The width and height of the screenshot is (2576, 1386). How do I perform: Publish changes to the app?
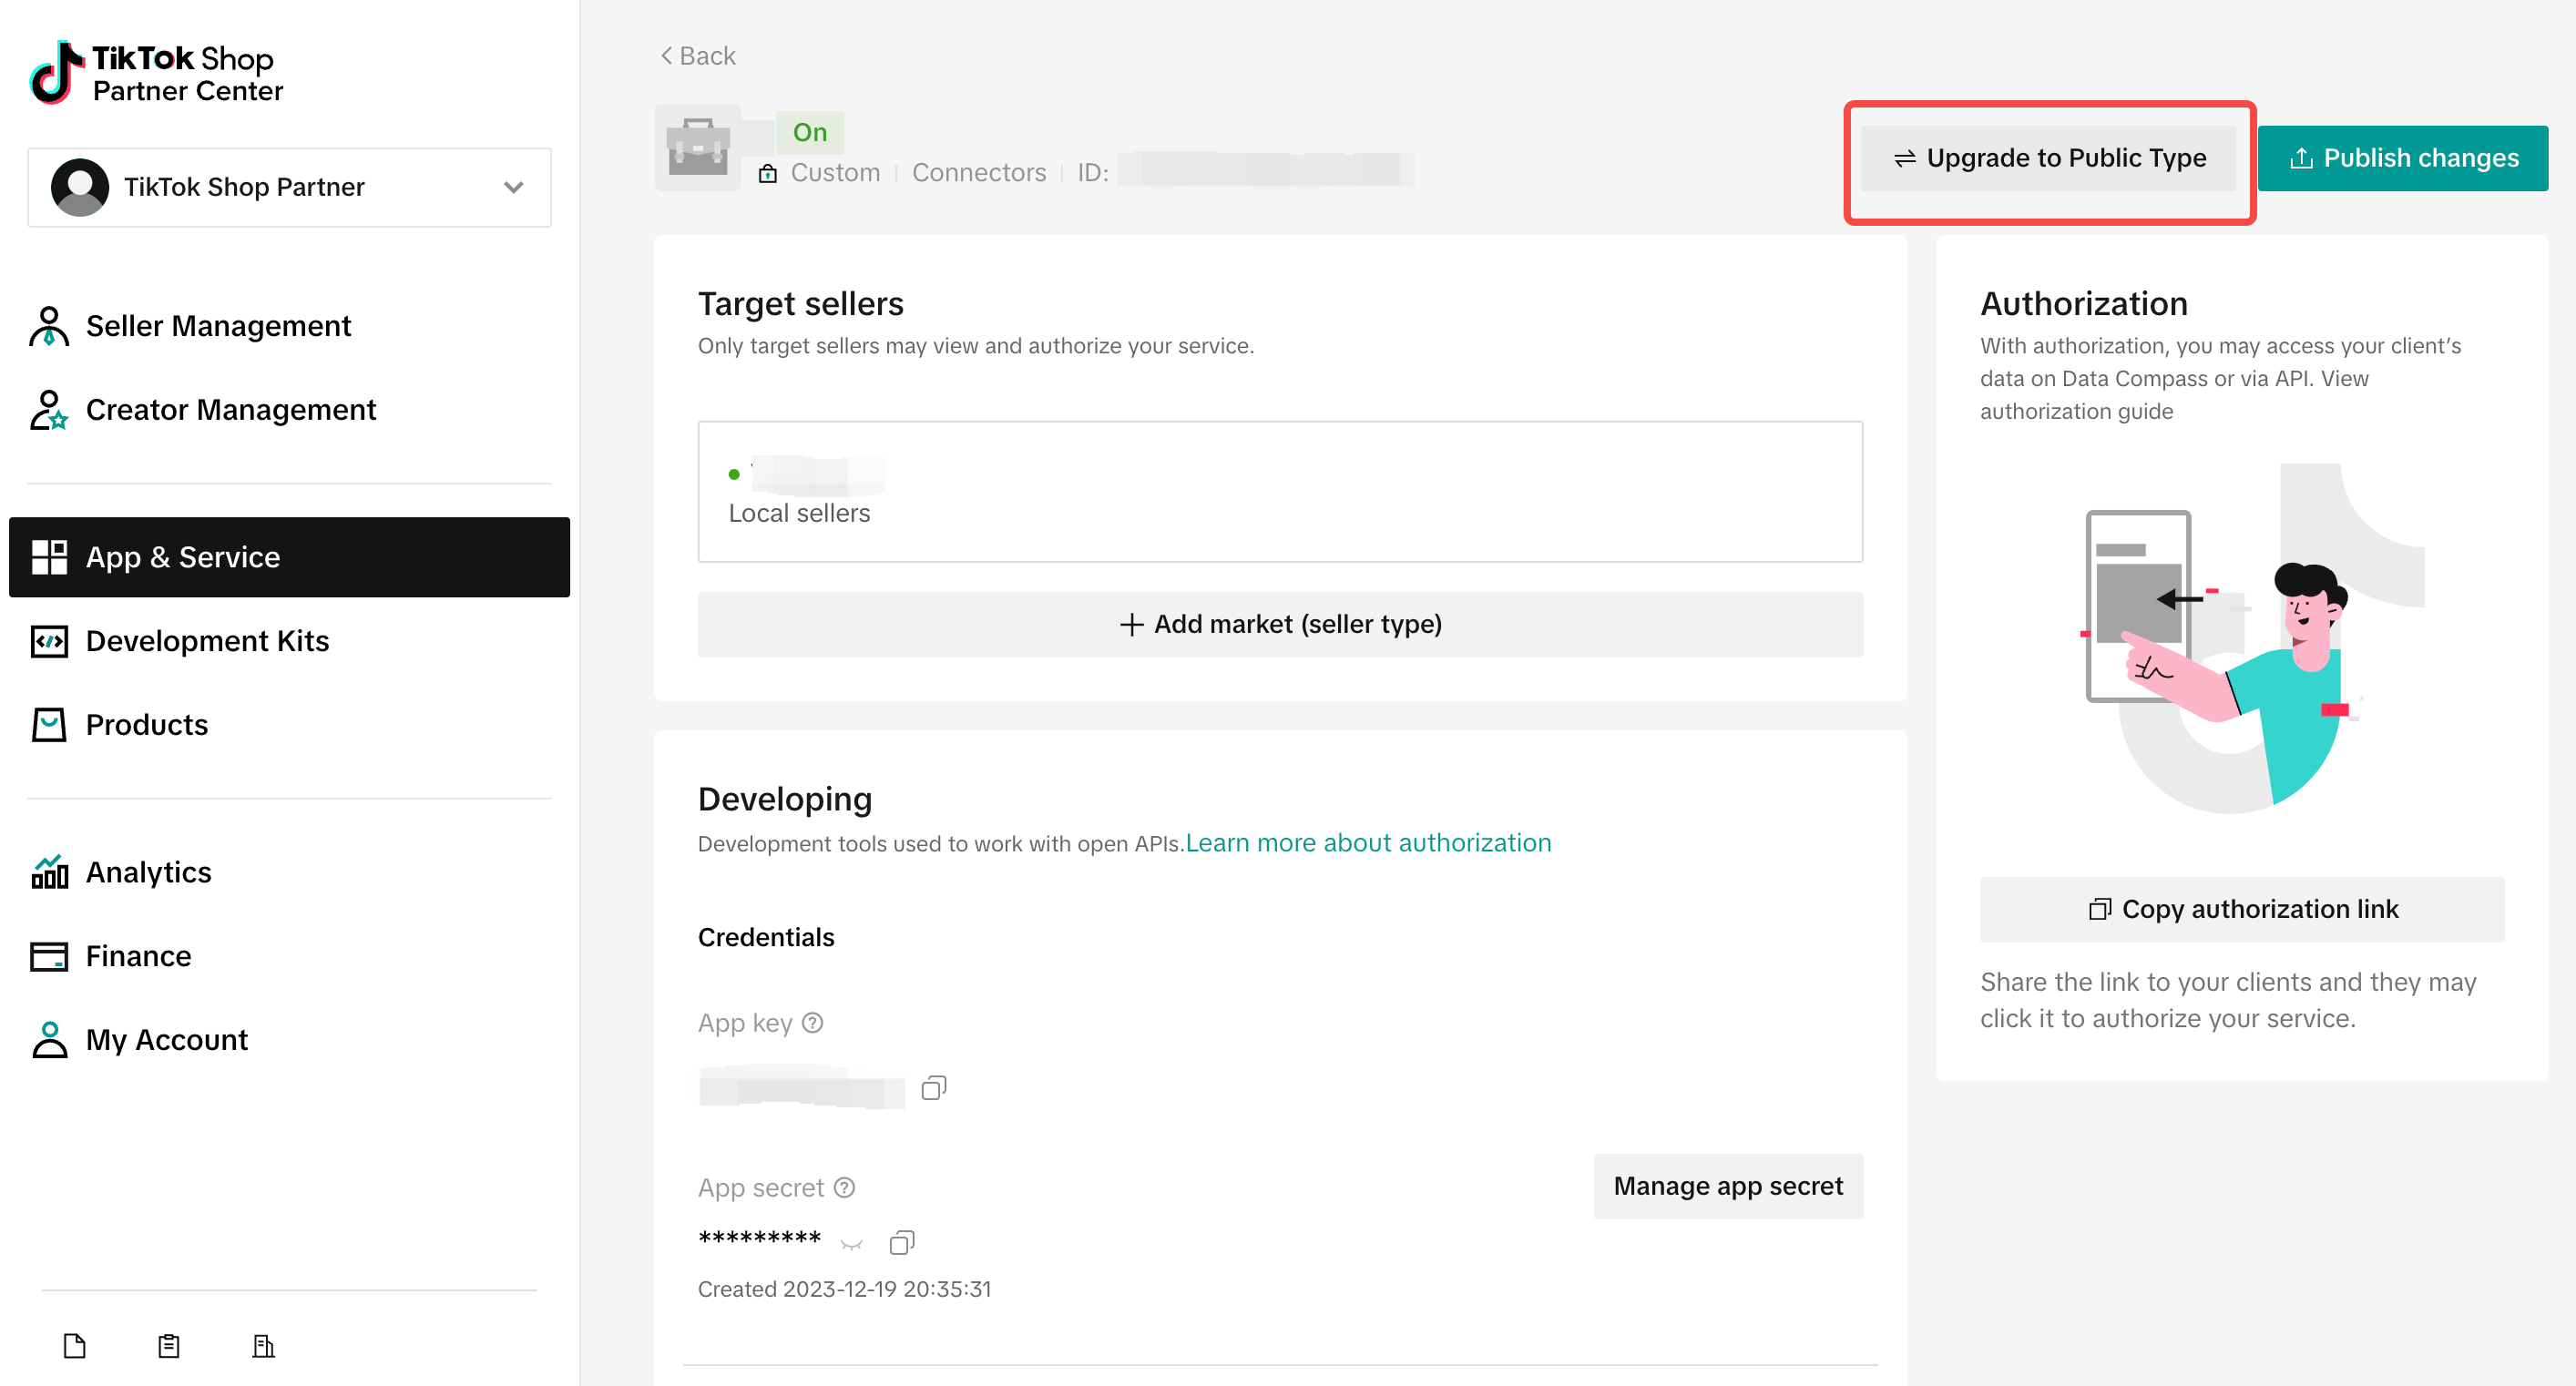pos(2402,158)
